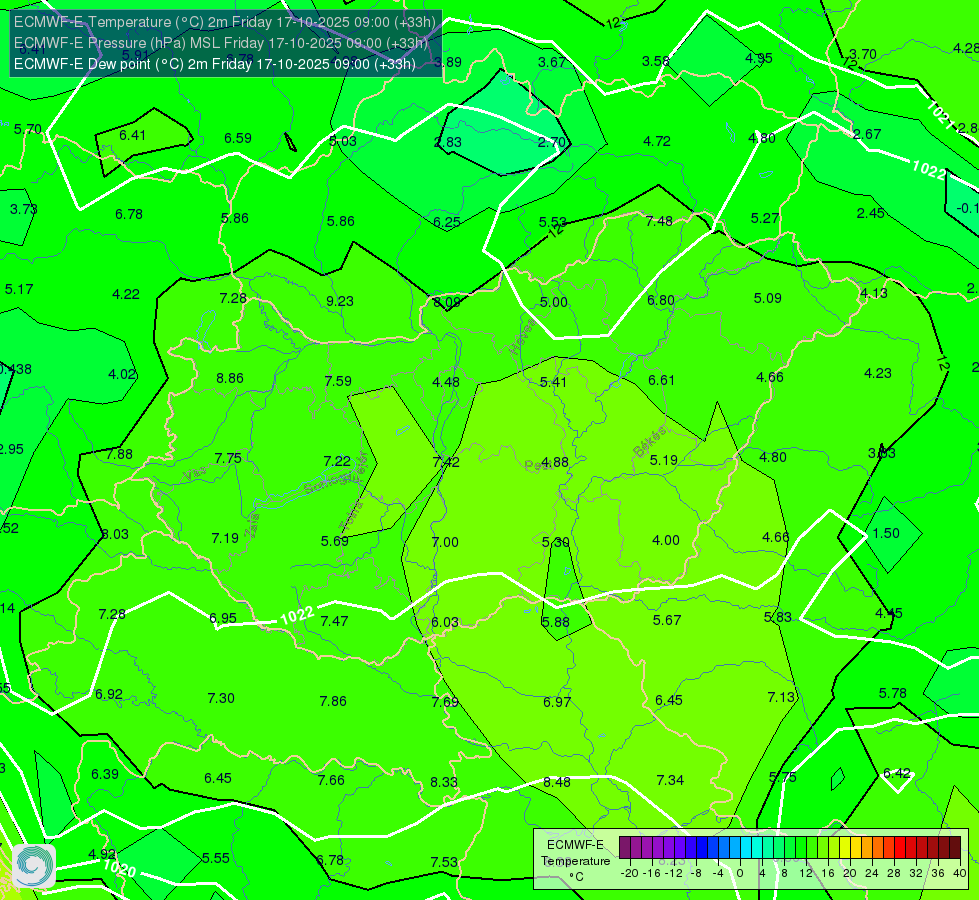Click the 6.59 dew point value
The image size is (979, 900).
pyautogui.click(x=238, y=138)
